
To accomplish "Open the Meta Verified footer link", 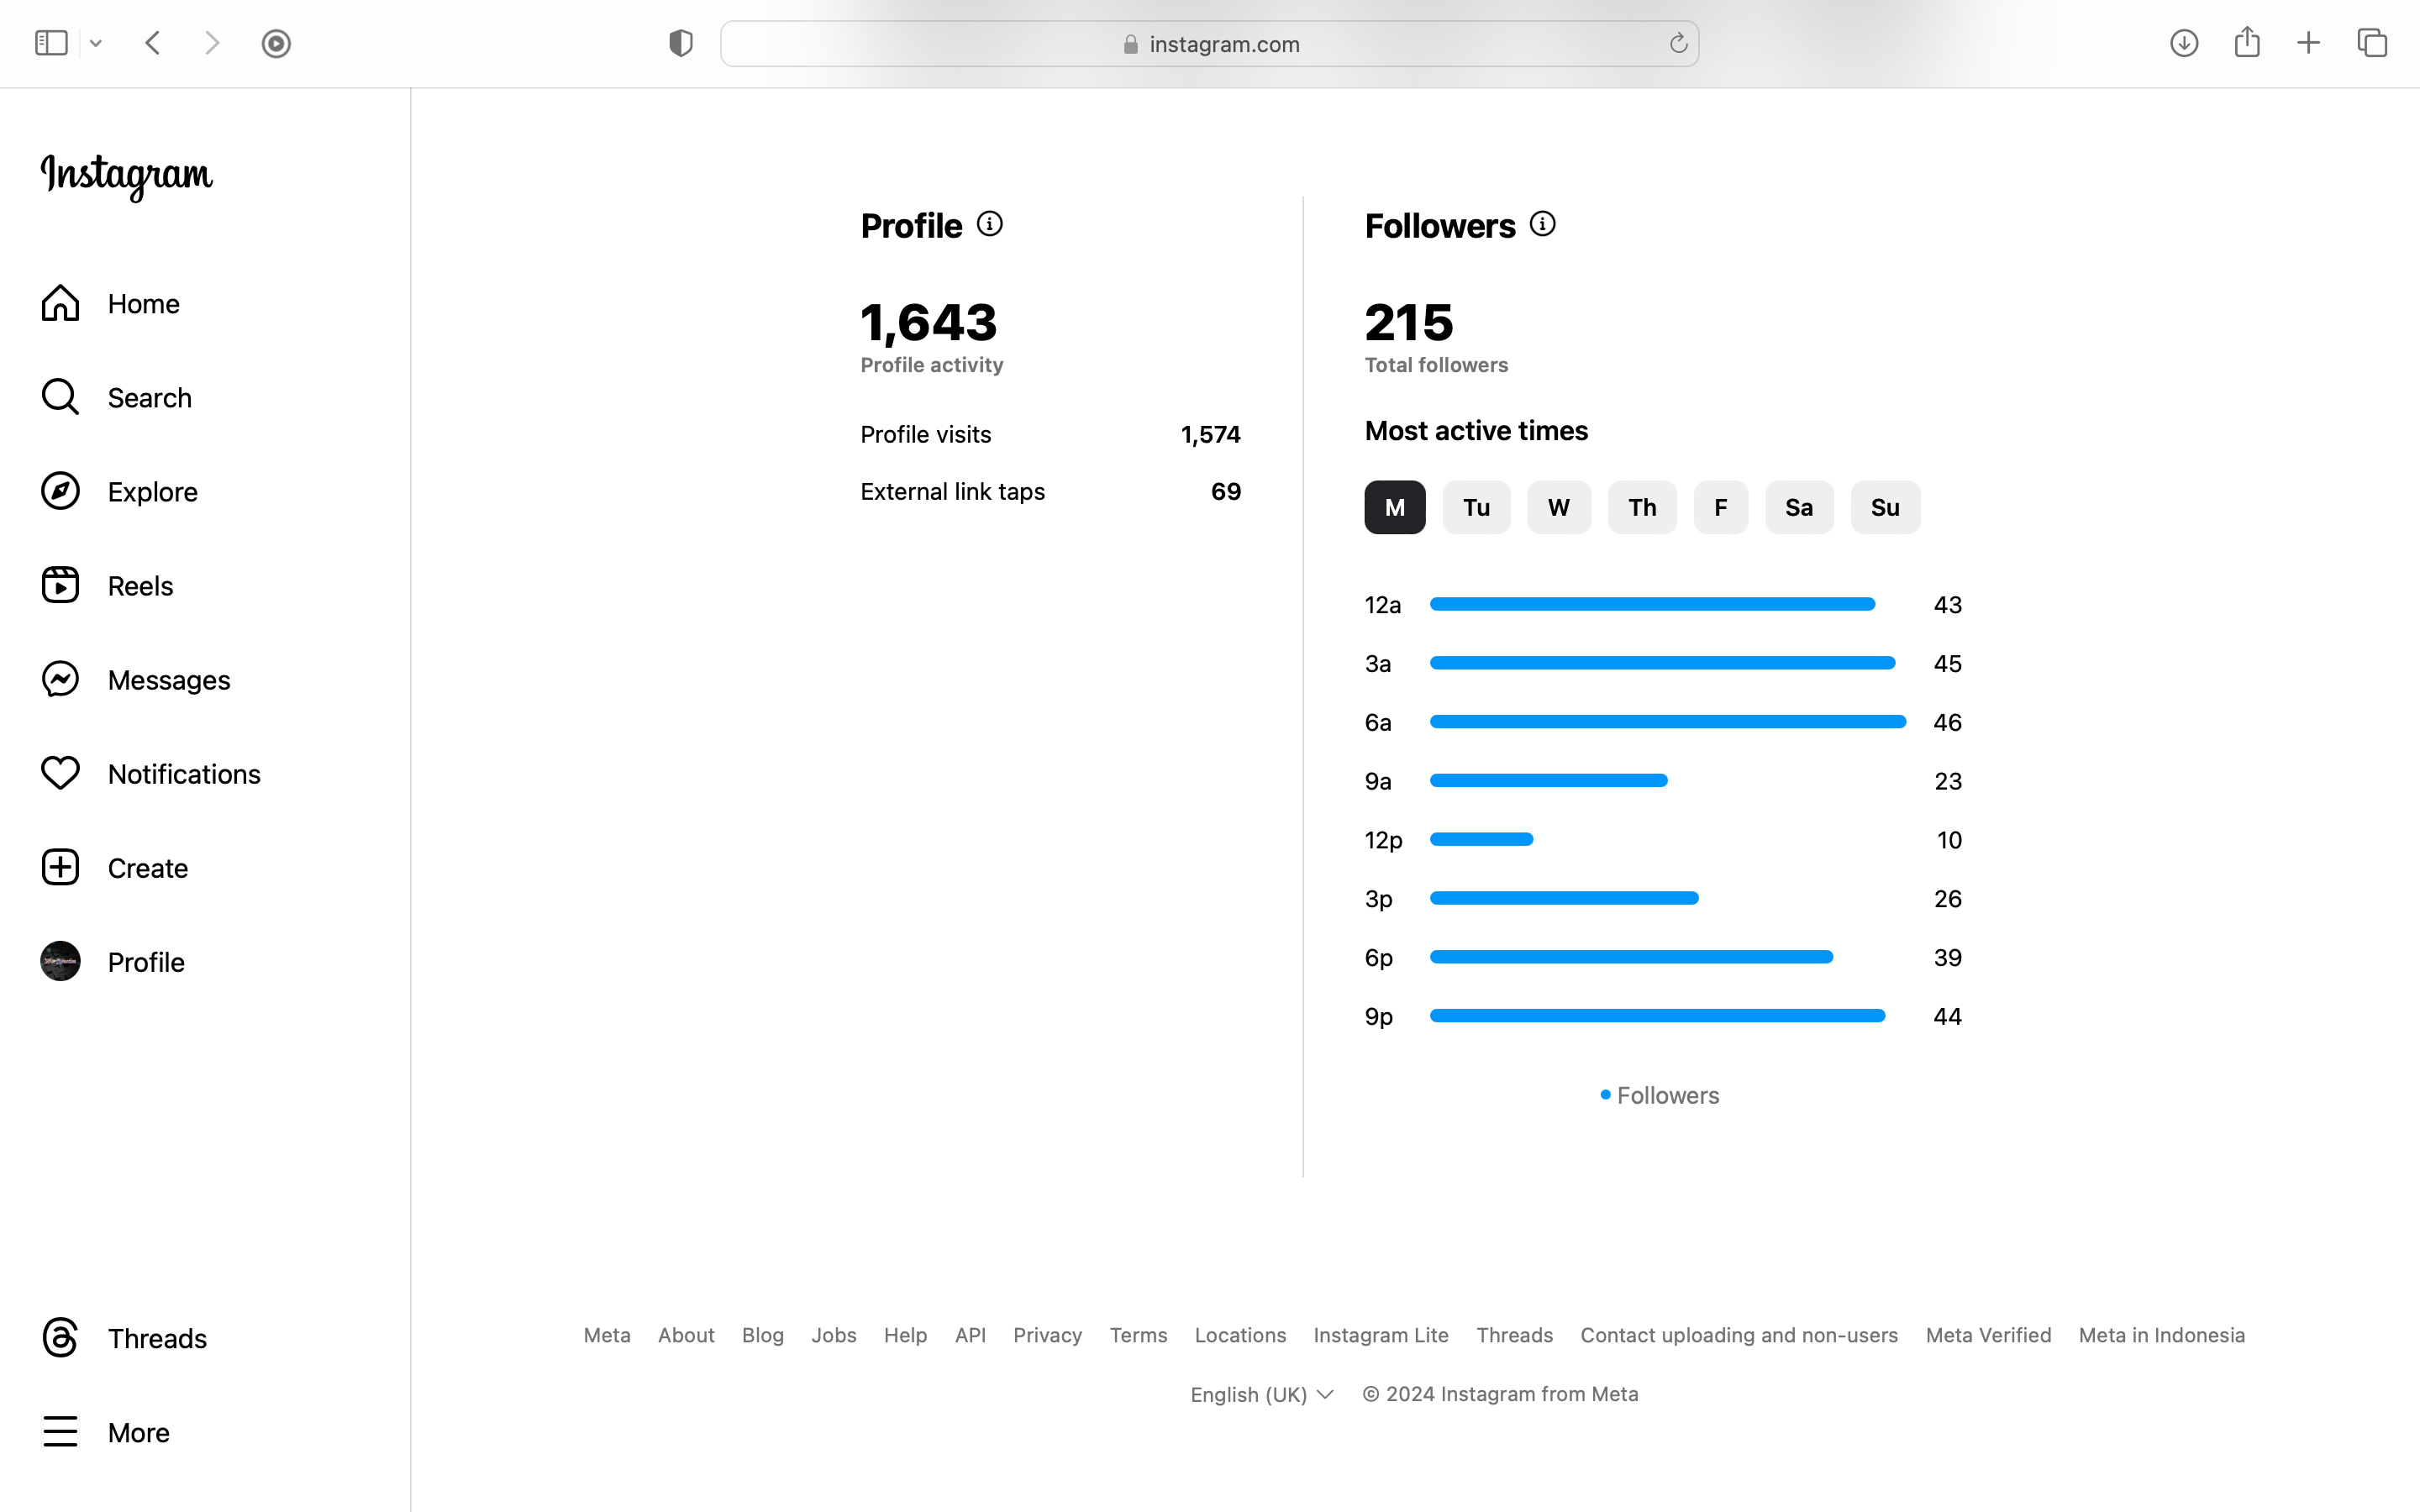I will [x=1987, y=1335].
